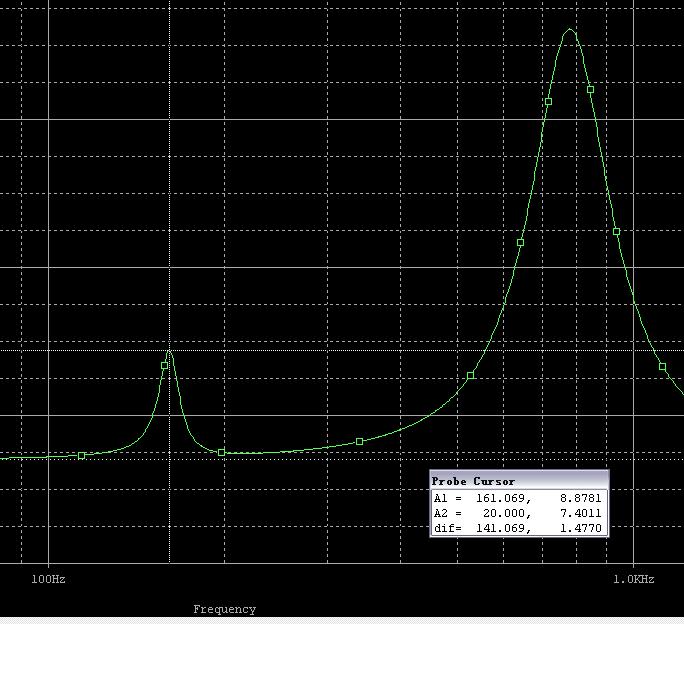Select the square marker on the small peak
The image size is (684, 687).
(165, 366)
